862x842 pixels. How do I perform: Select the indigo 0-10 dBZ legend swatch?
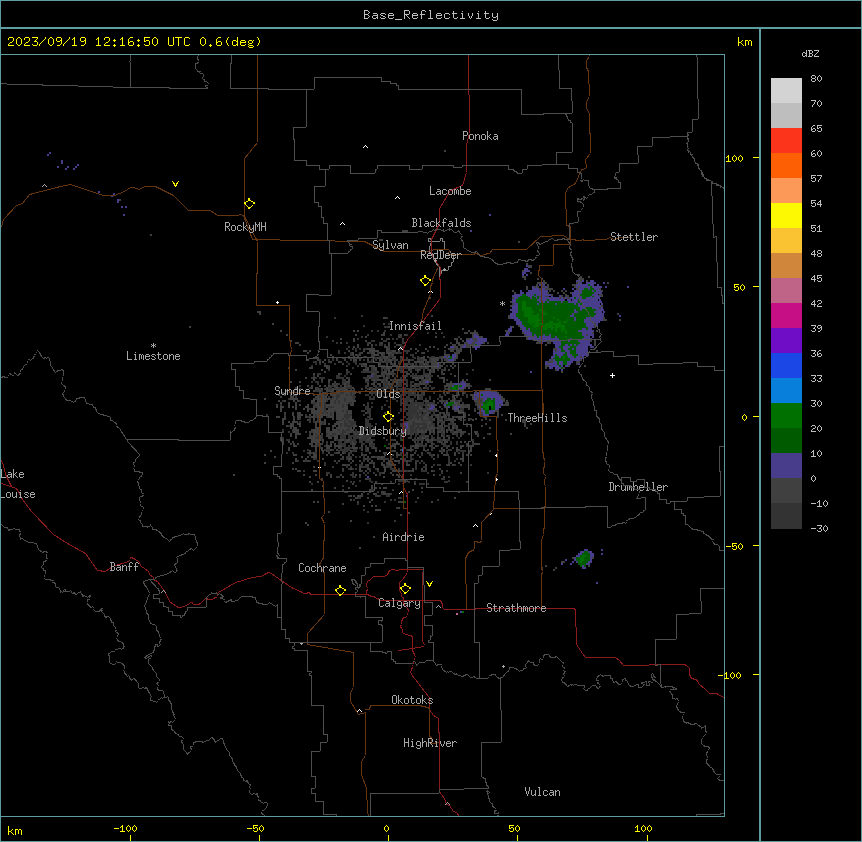pyautogui.click(x=786, y=466)
